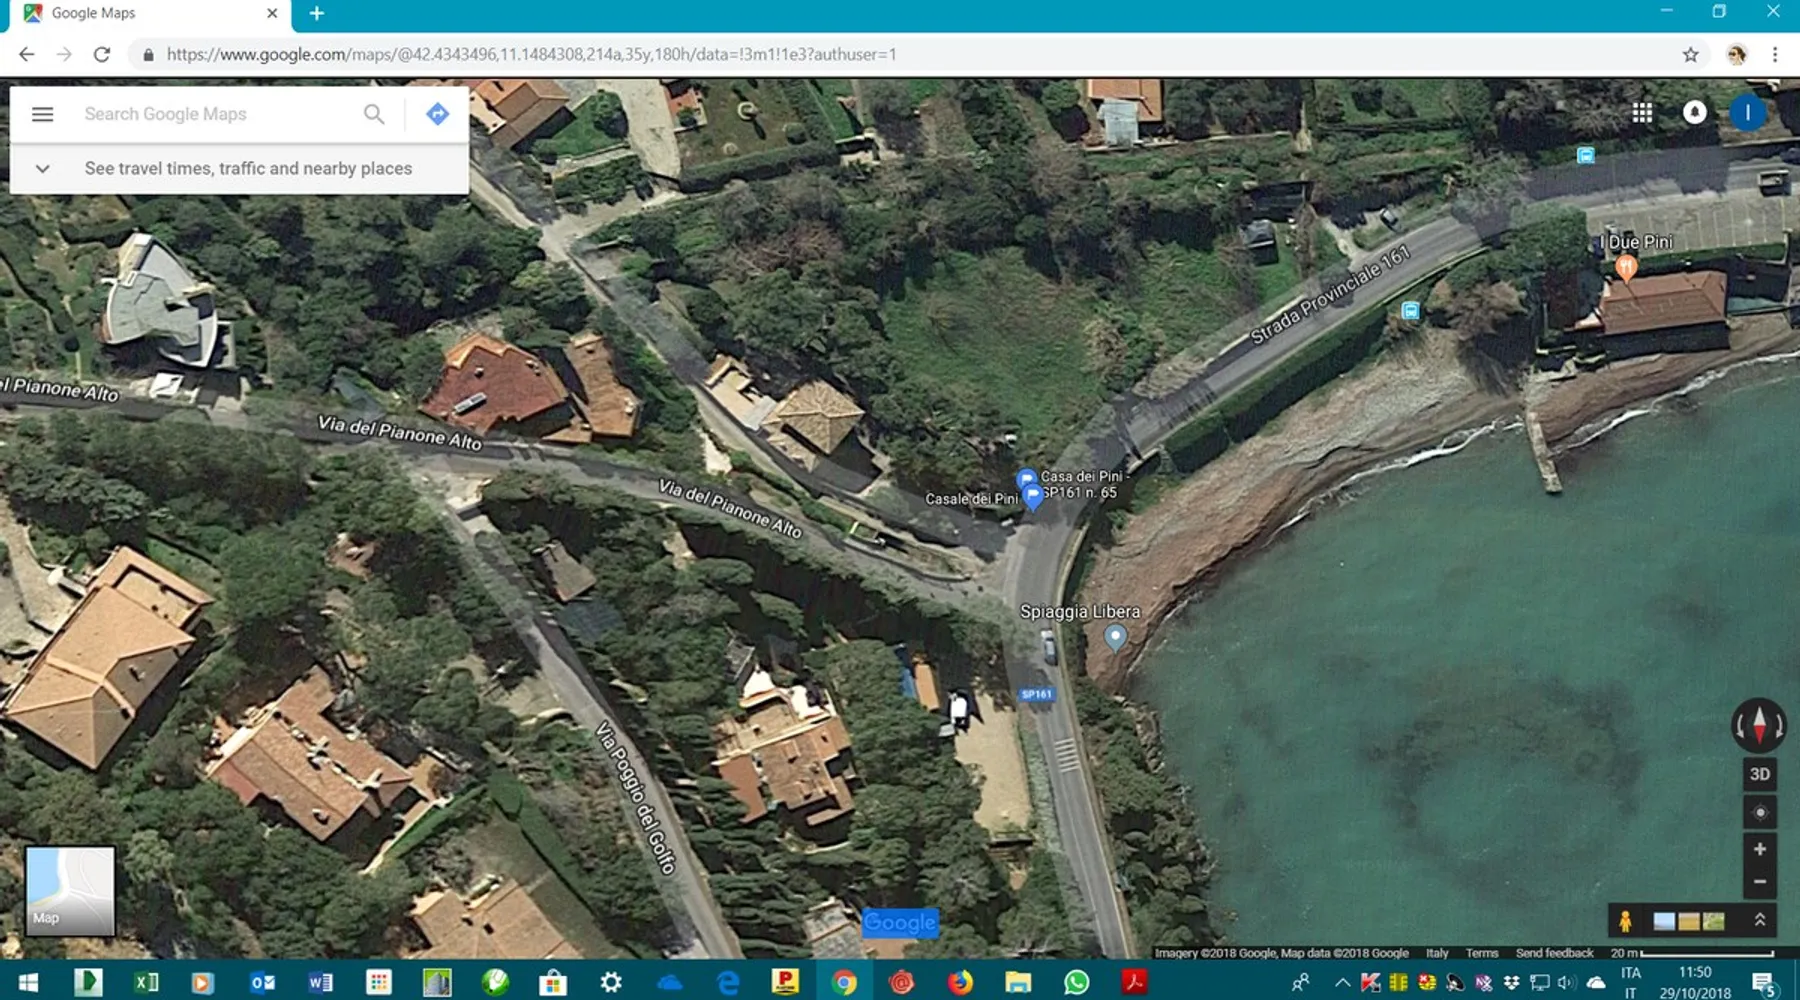Viewport: 1800px width, 1000px height.
Task: Expand the travel times and traffic panel
Action: pyautogui.click(x=42, y=168)
